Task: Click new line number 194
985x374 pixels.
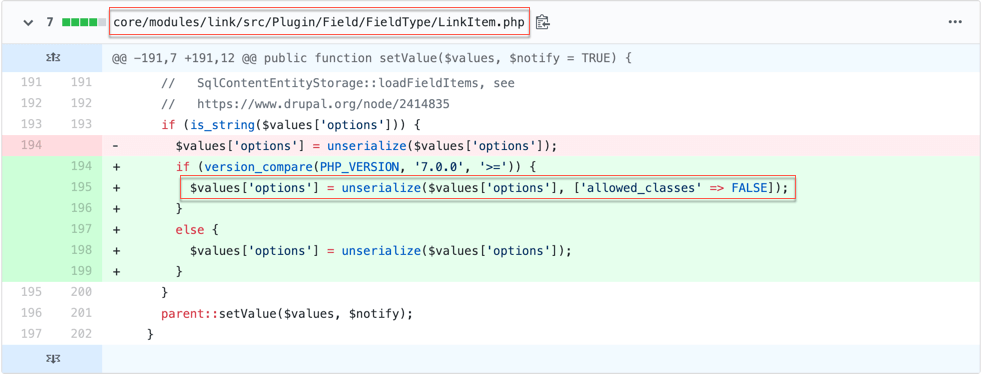Action: click(x=81, y=166)
